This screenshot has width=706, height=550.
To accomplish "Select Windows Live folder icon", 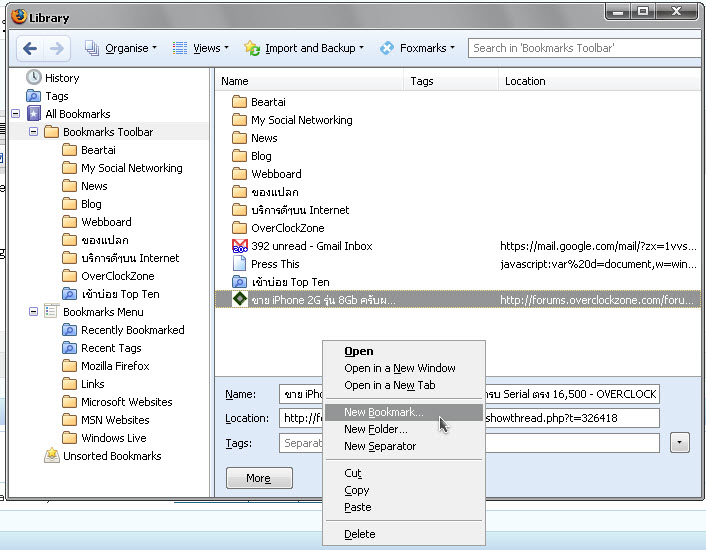I will [69, 438].
